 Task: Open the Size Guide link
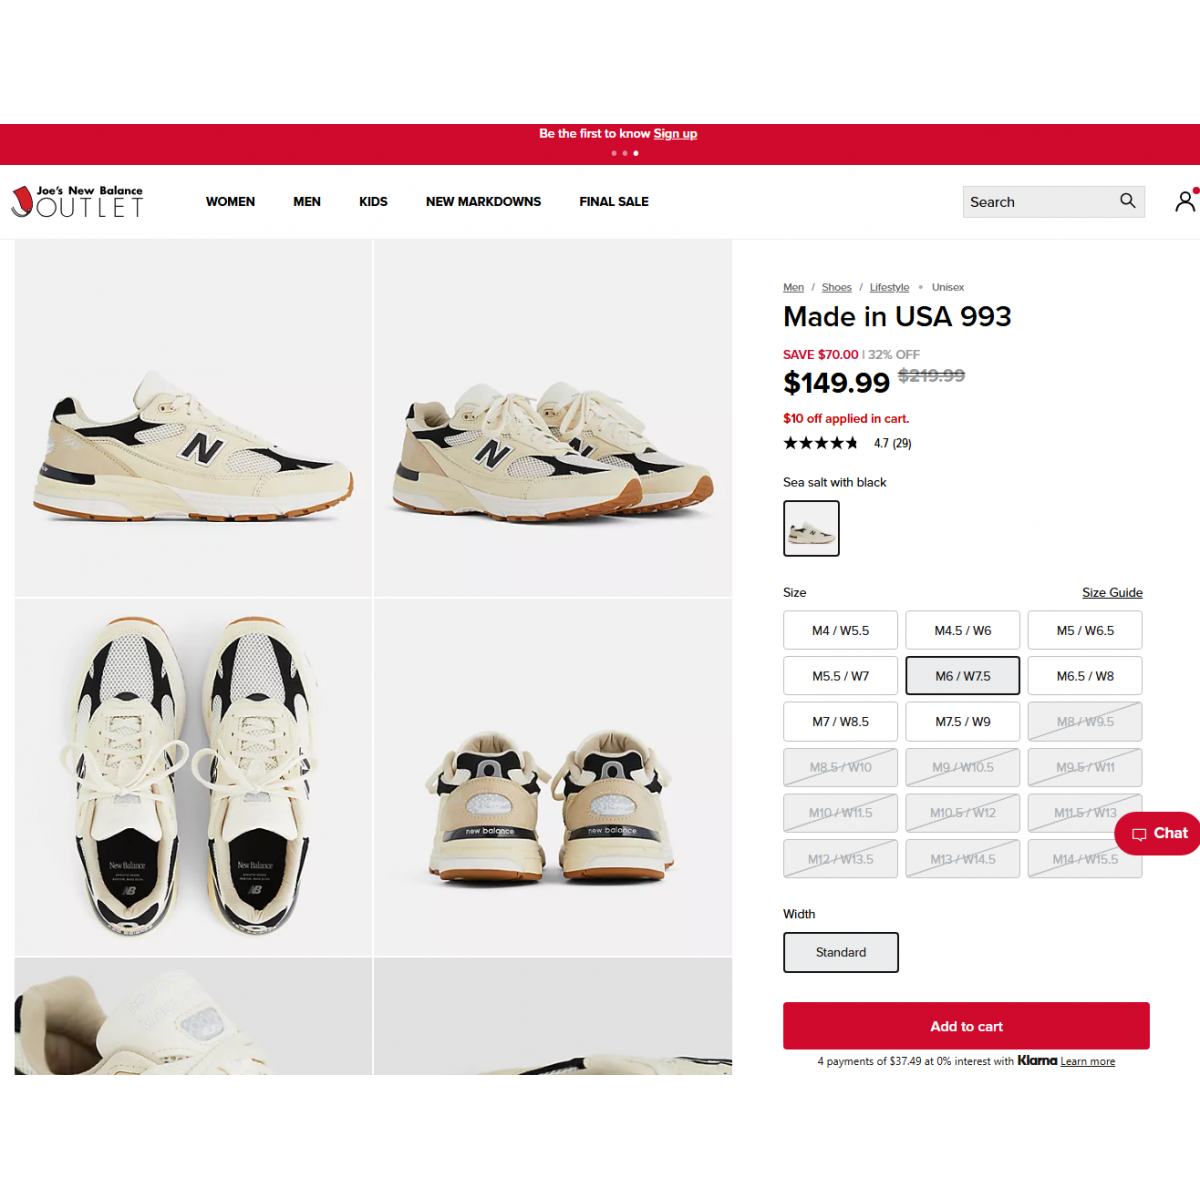(1112, 592)
